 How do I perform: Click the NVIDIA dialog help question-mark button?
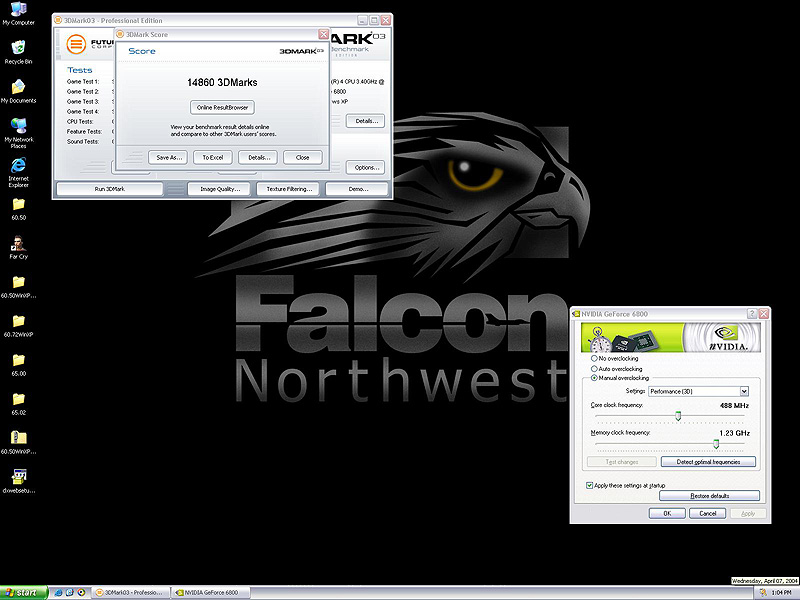(752, 314)
